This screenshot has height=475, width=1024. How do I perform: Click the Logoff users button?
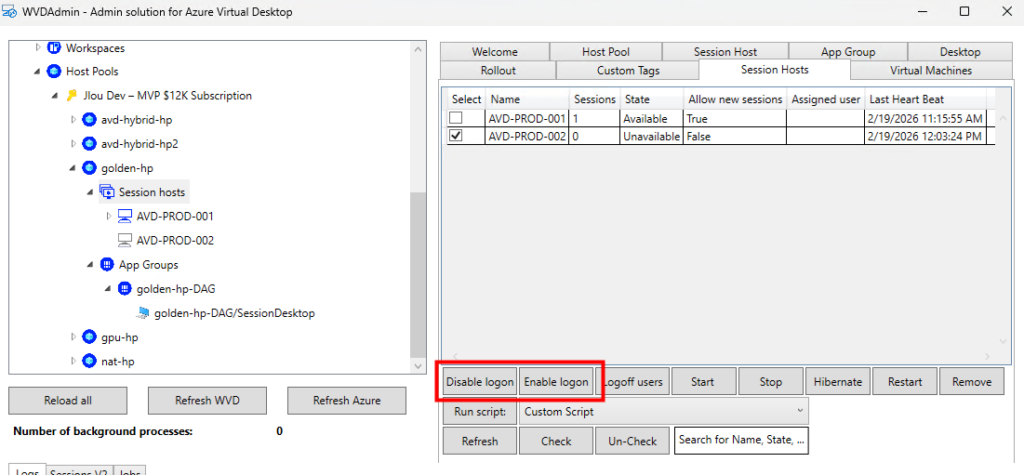(x=633, y=382)
